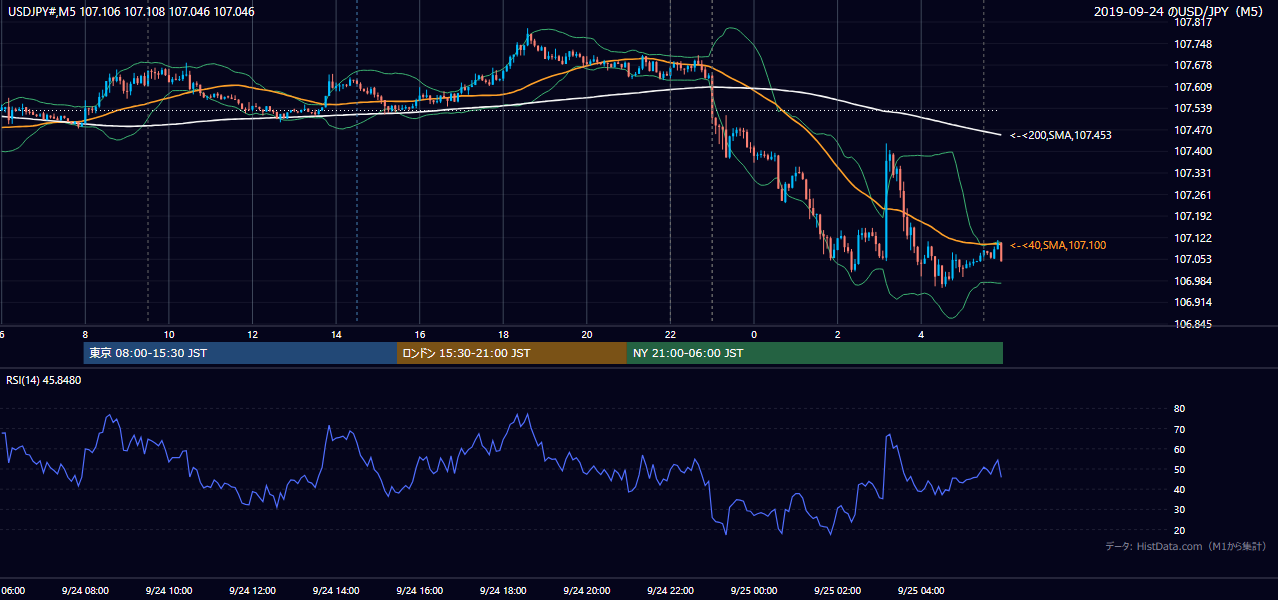
Task: Click the 9/24 22:00 bottom date label
Action: (670, 591)
